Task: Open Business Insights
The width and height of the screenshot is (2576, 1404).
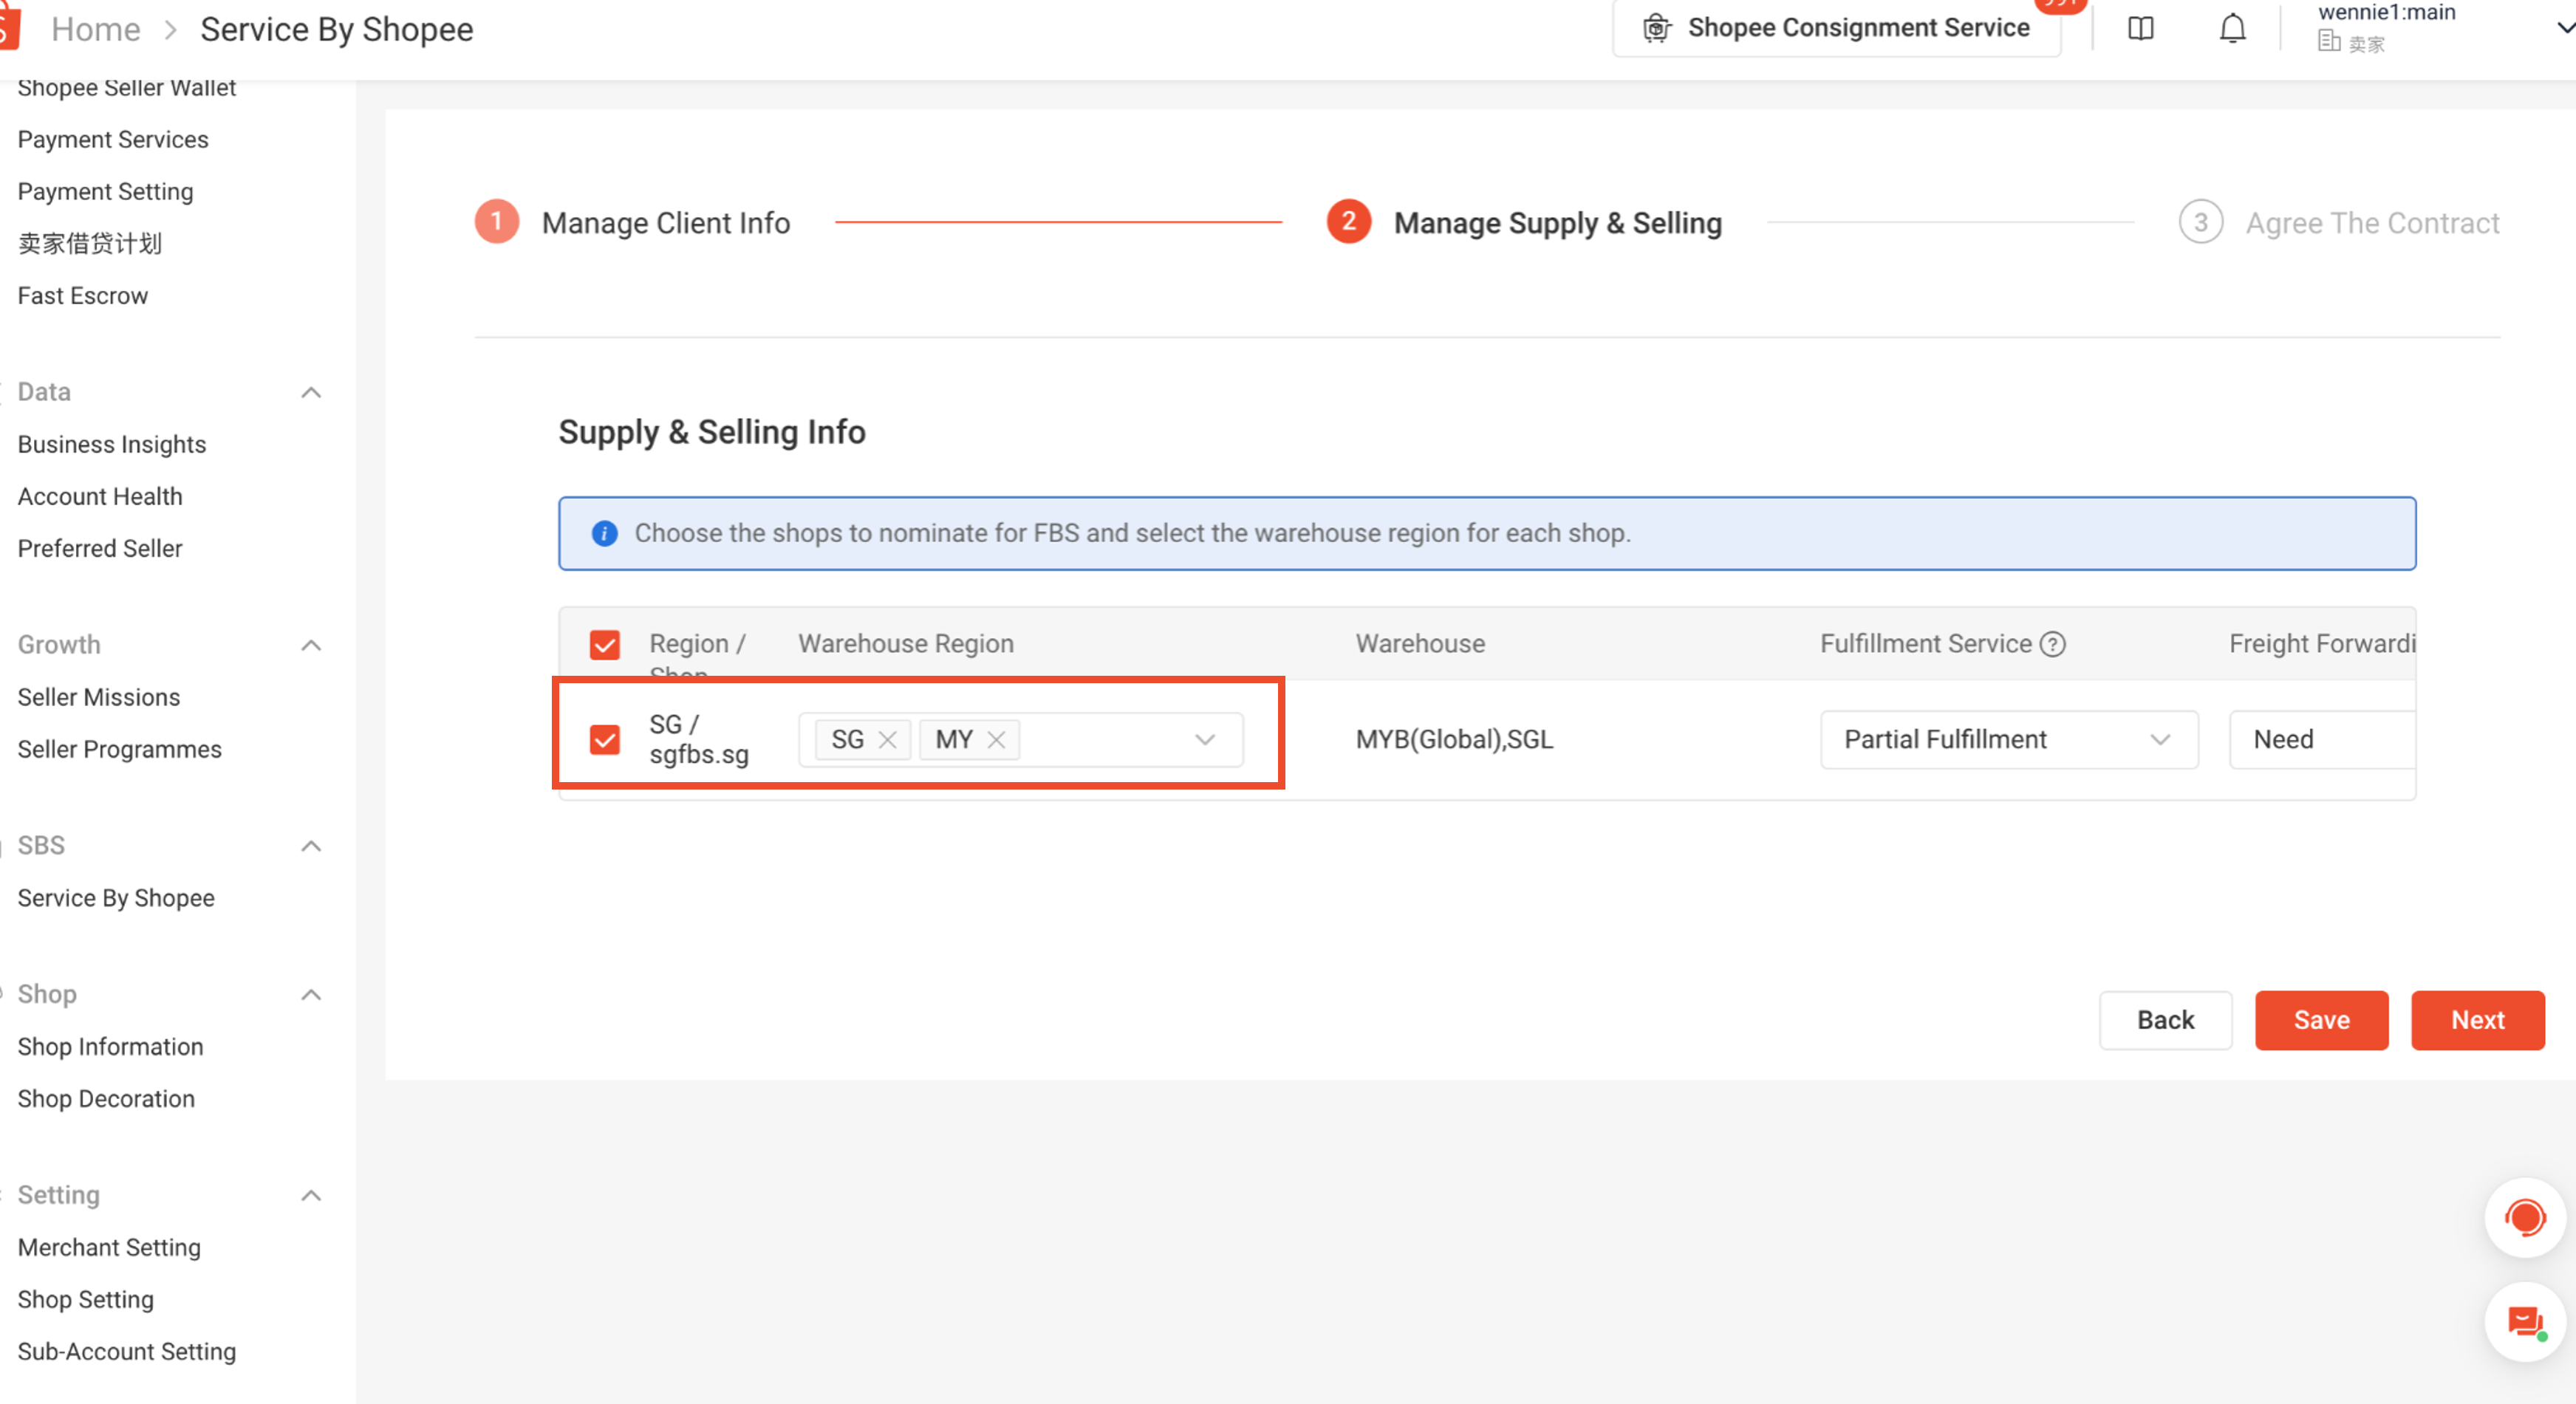Action: tap(112, 444)
